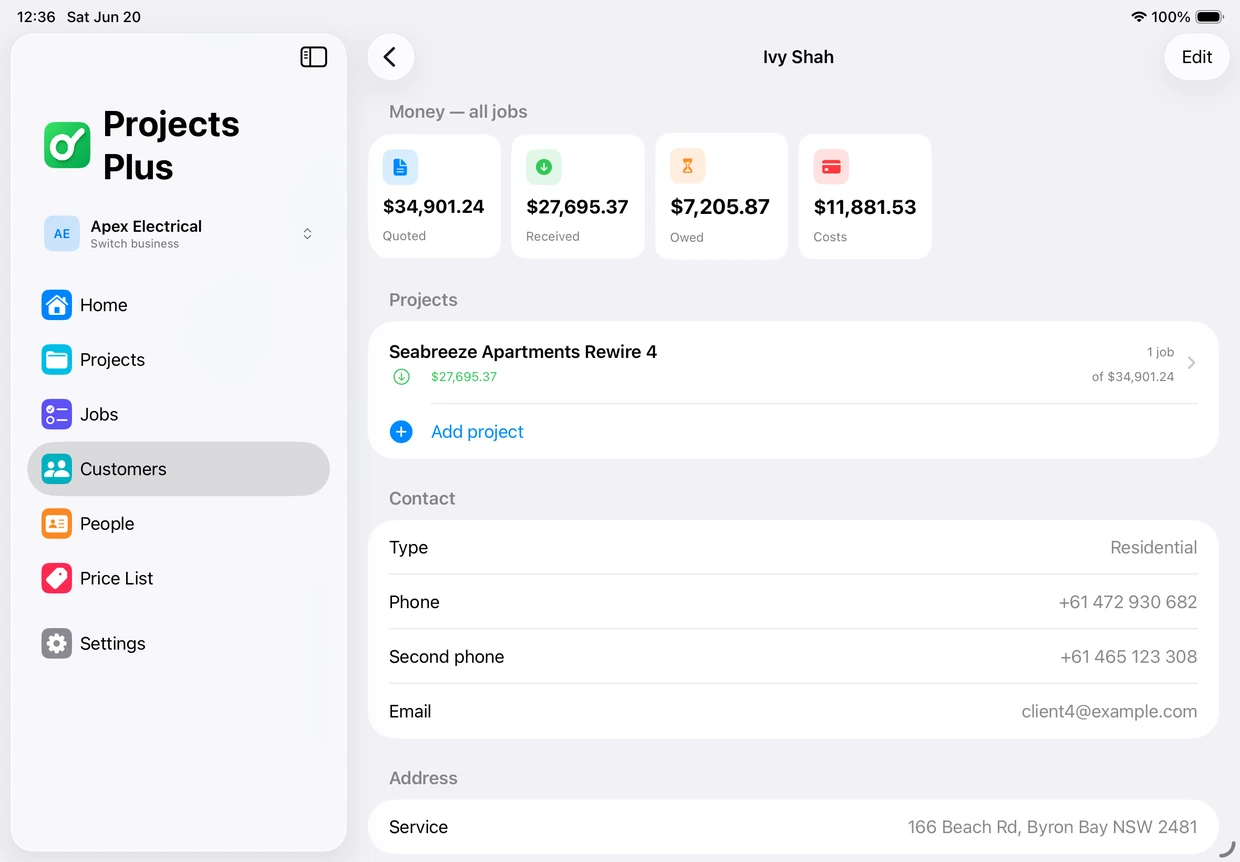Open the Home menu item
The image size is (1240, 862).
coord(178,305)
